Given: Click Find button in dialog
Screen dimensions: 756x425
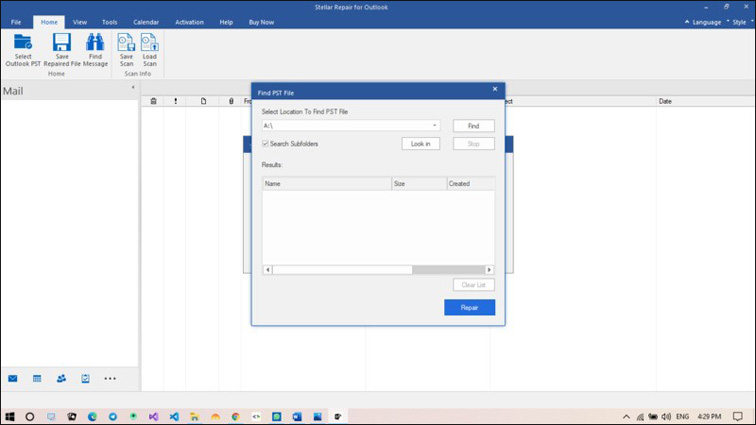Looking at the screenshot, I should [x=473, y=126].
